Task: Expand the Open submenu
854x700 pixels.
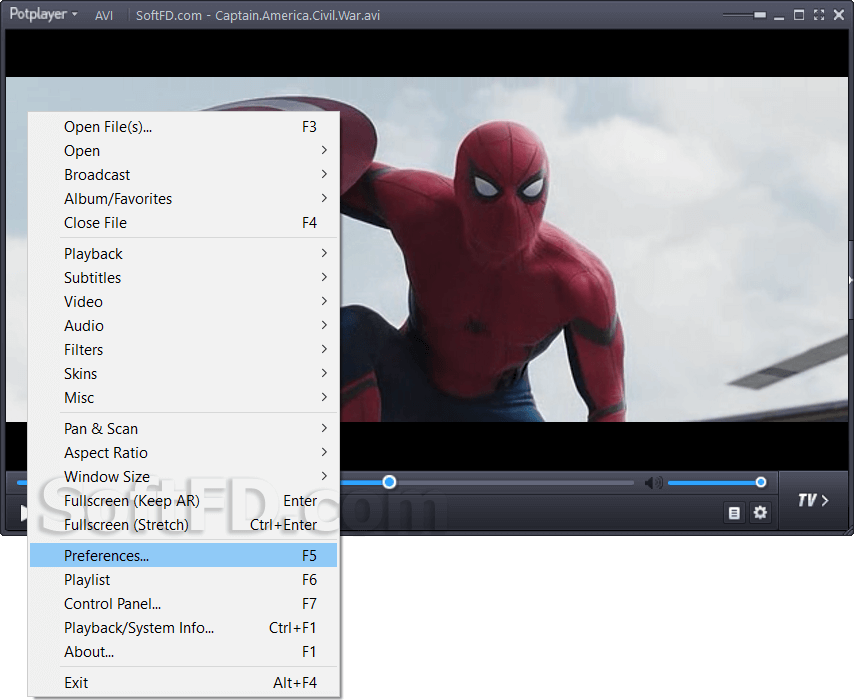Action: click(184, 151)
